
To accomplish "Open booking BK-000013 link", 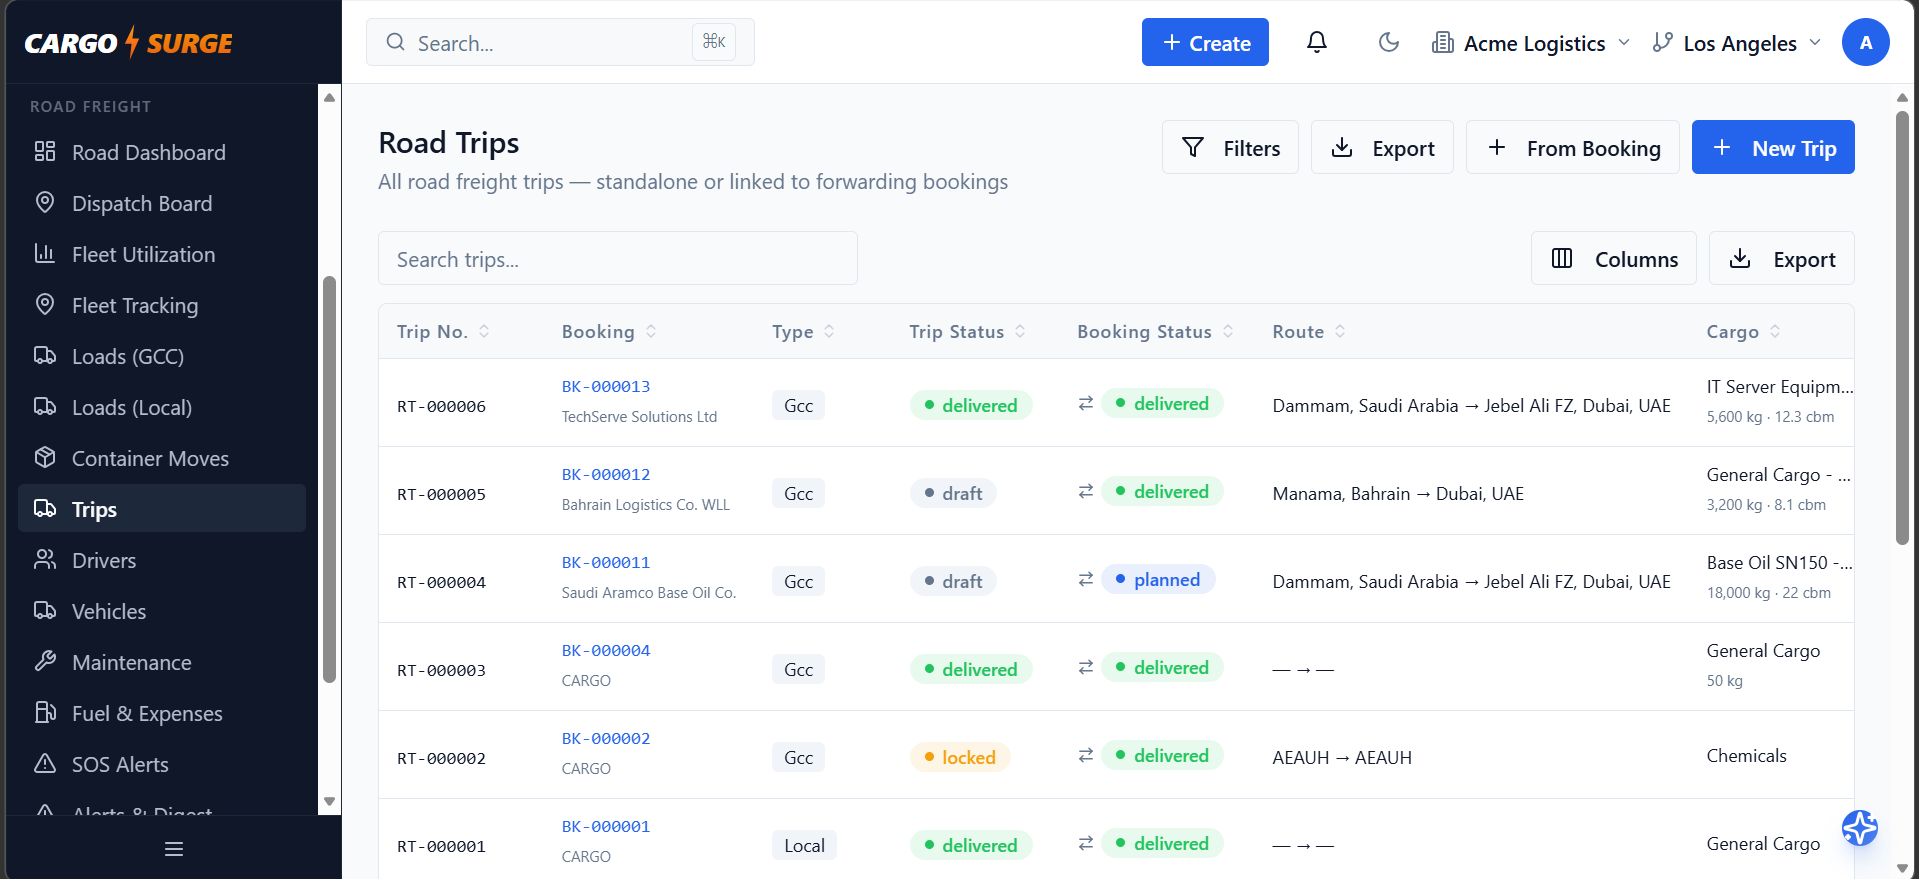I will [x=606, y=386].
